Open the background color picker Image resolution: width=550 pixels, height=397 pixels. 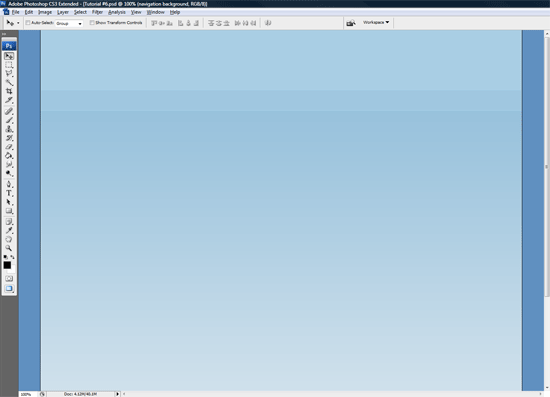click(13, 270)
